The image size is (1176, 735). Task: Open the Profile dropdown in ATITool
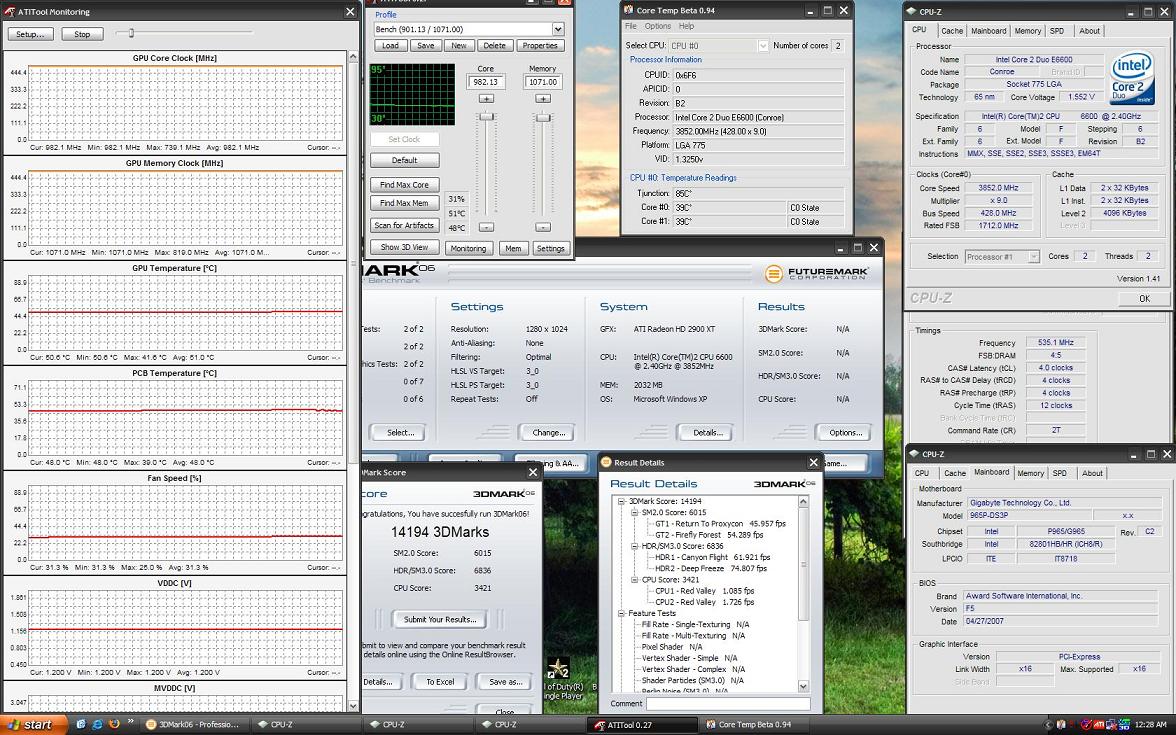point(558,29)
